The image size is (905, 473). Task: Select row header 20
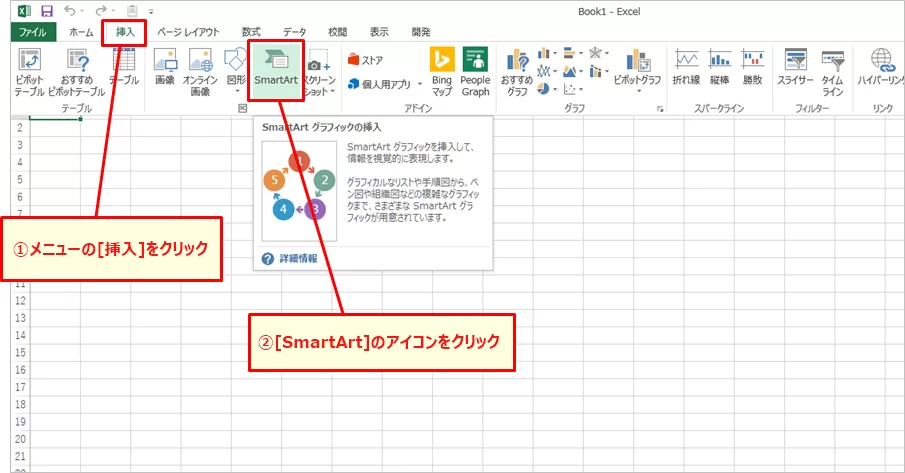pyautogui.click(x=20, y=439)
